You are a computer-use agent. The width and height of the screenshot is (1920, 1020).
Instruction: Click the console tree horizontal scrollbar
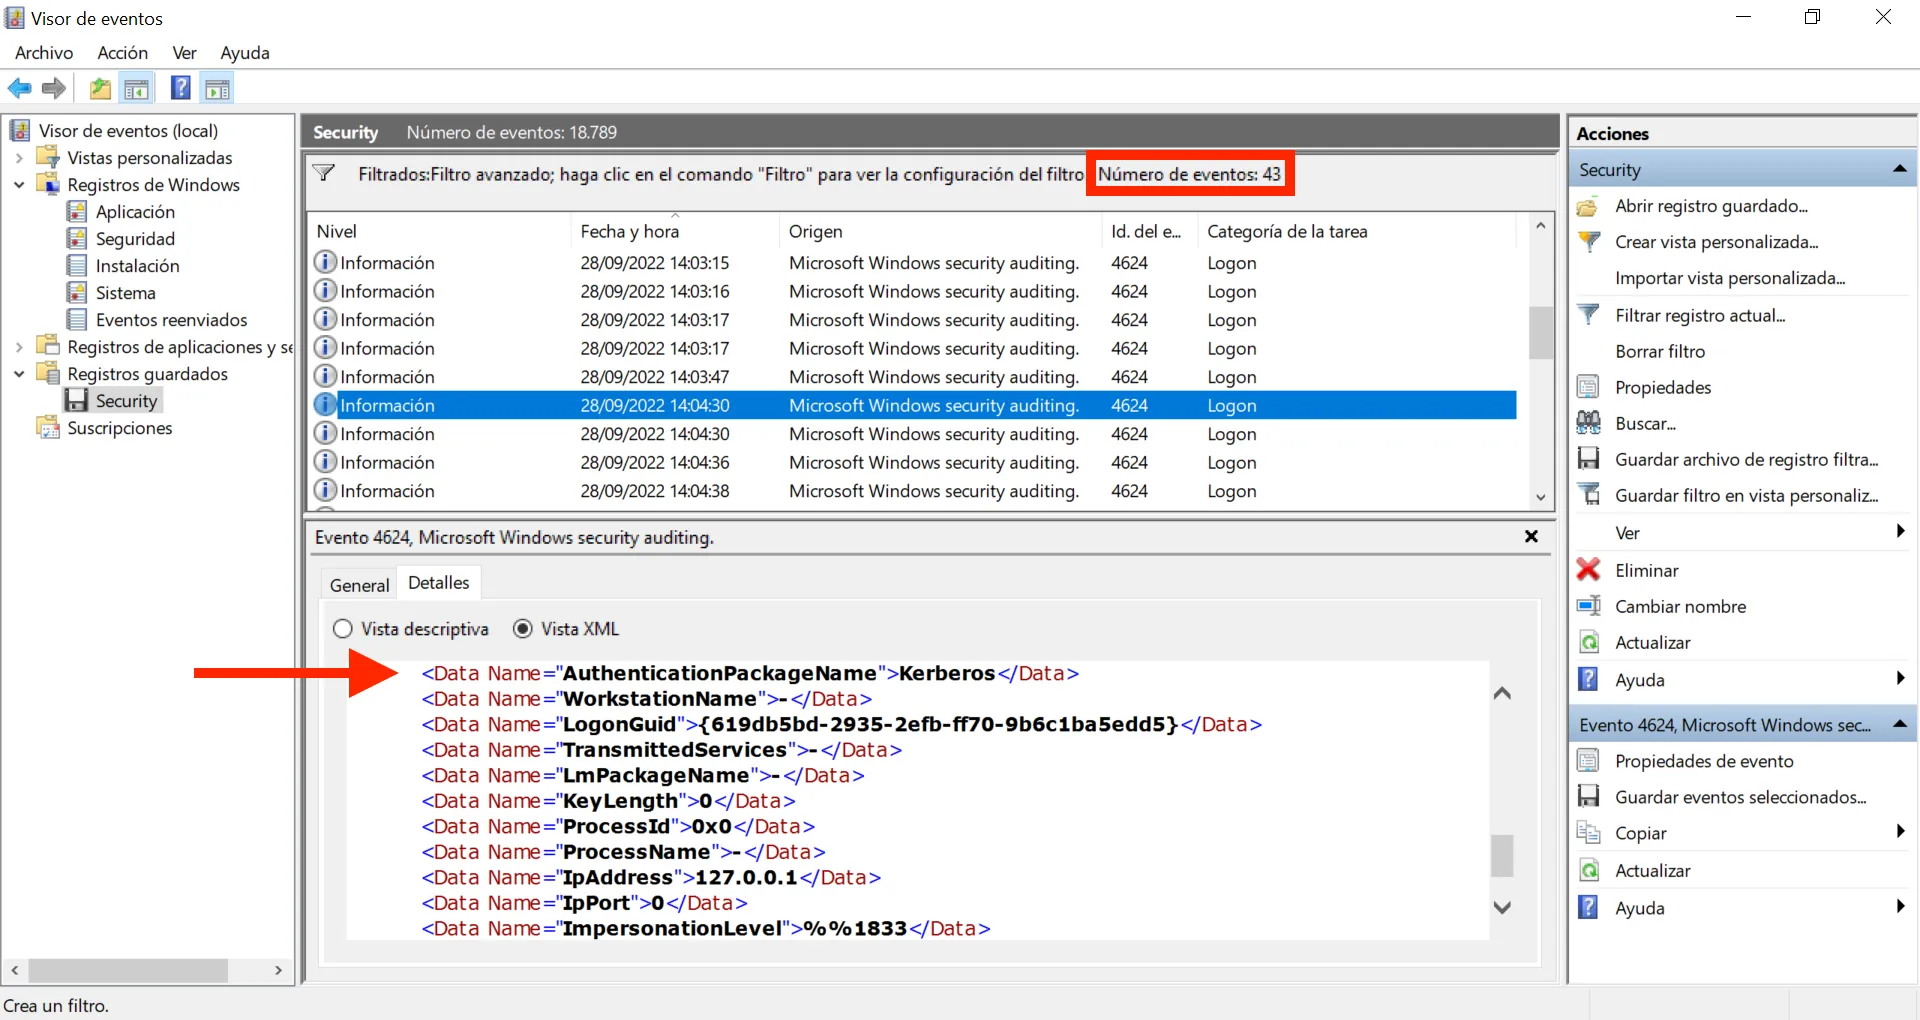click(128, 970)
